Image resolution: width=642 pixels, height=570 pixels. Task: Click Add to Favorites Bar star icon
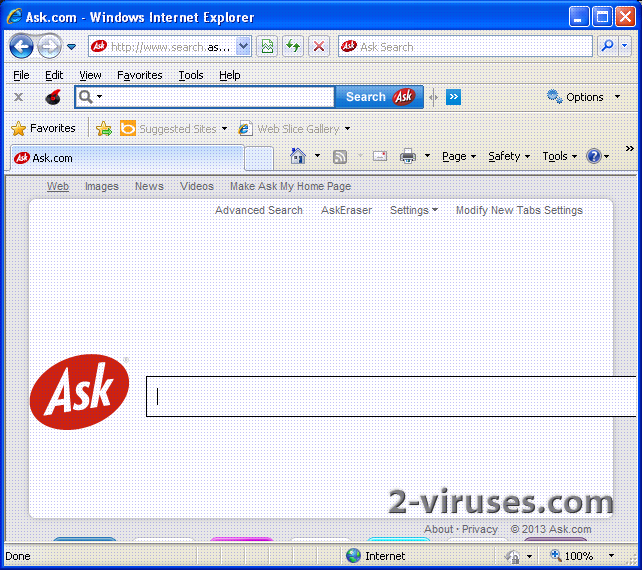click(x=104, y=129)
